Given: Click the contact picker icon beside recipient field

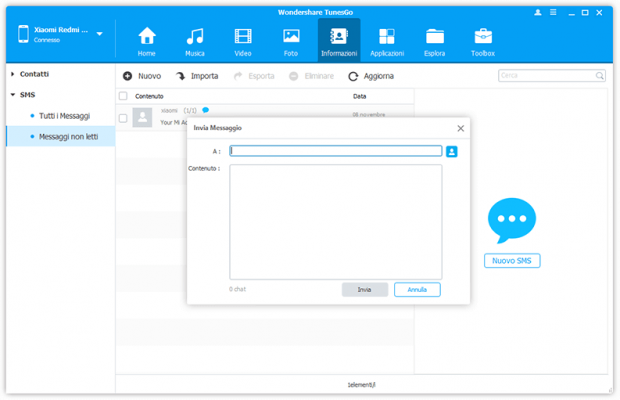Looking at the screenshot, I should point(452,152).
